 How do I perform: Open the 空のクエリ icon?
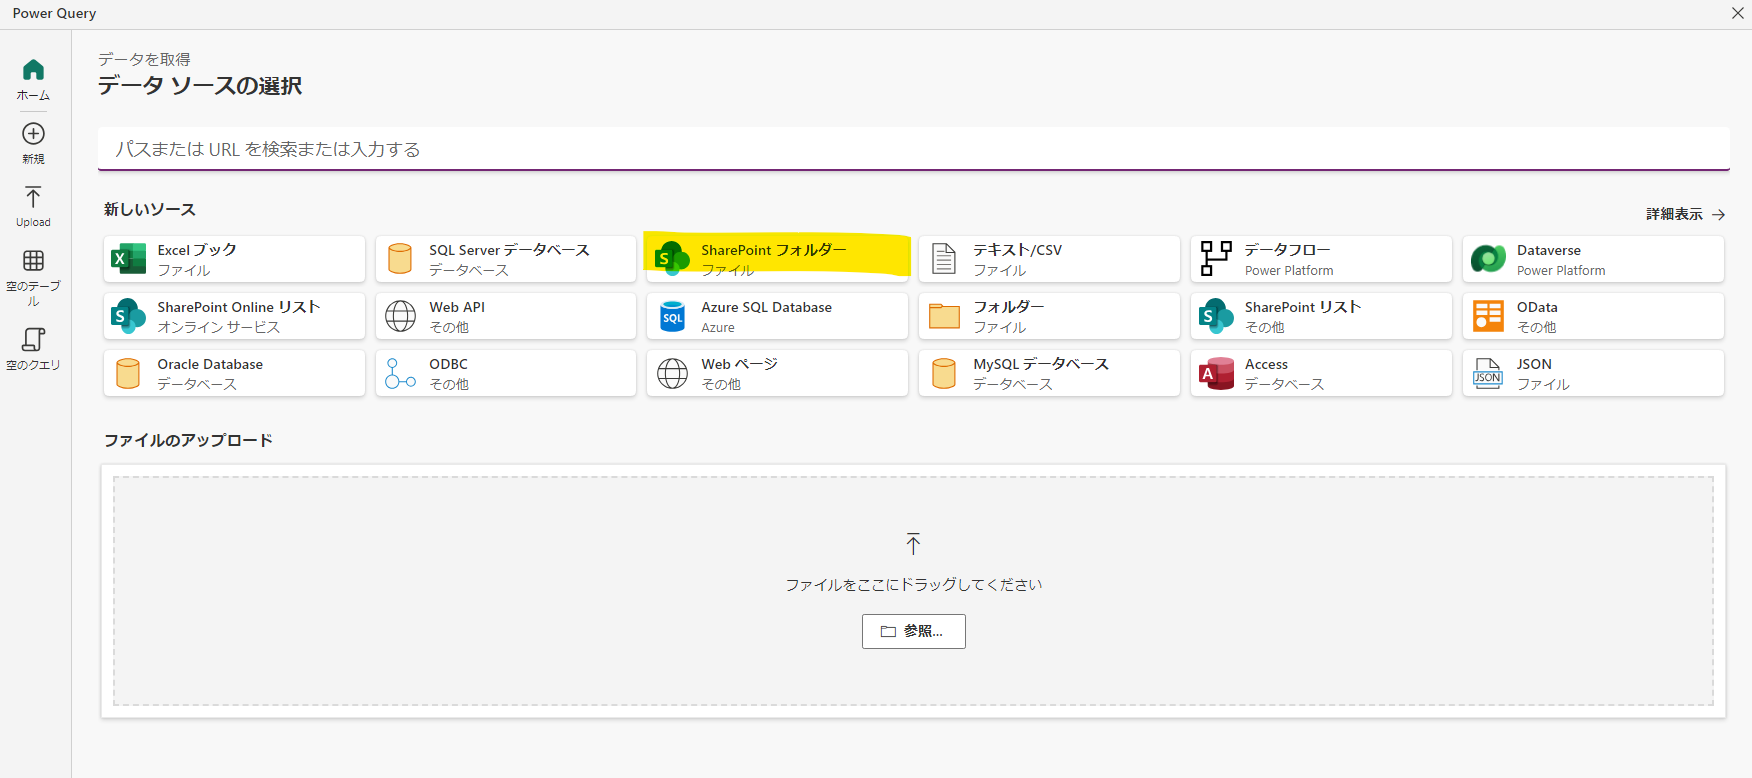click(33, 340)
